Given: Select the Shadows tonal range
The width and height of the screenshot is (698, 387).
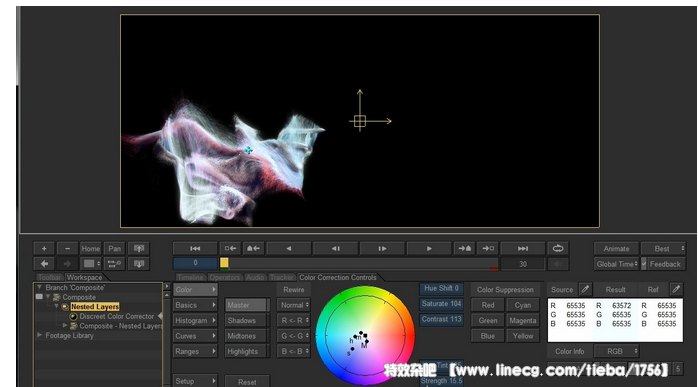Looking at the screenshot, I should pyautogui.click(x=247, y=320).
